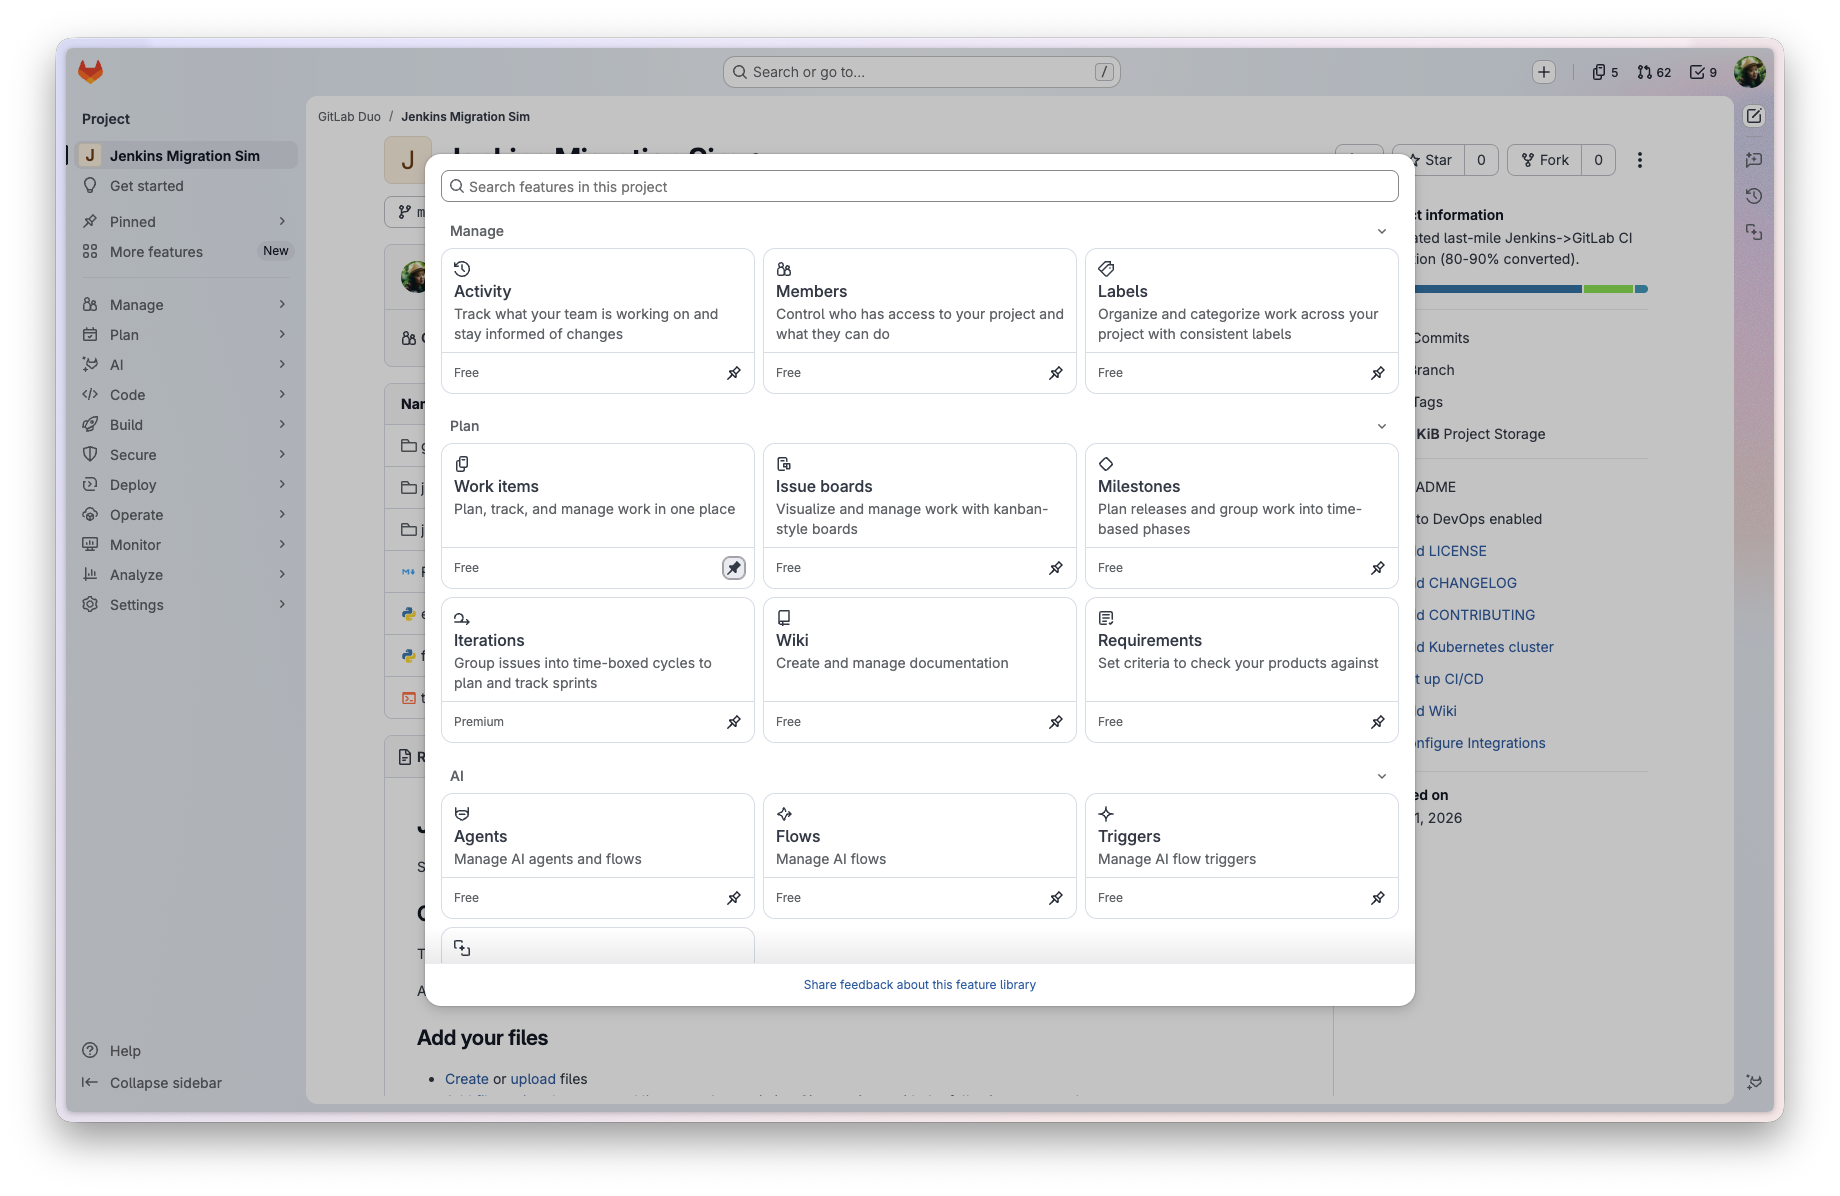
Task: Expand Settings in the sidebar
Action: click(x=186, y=605)
